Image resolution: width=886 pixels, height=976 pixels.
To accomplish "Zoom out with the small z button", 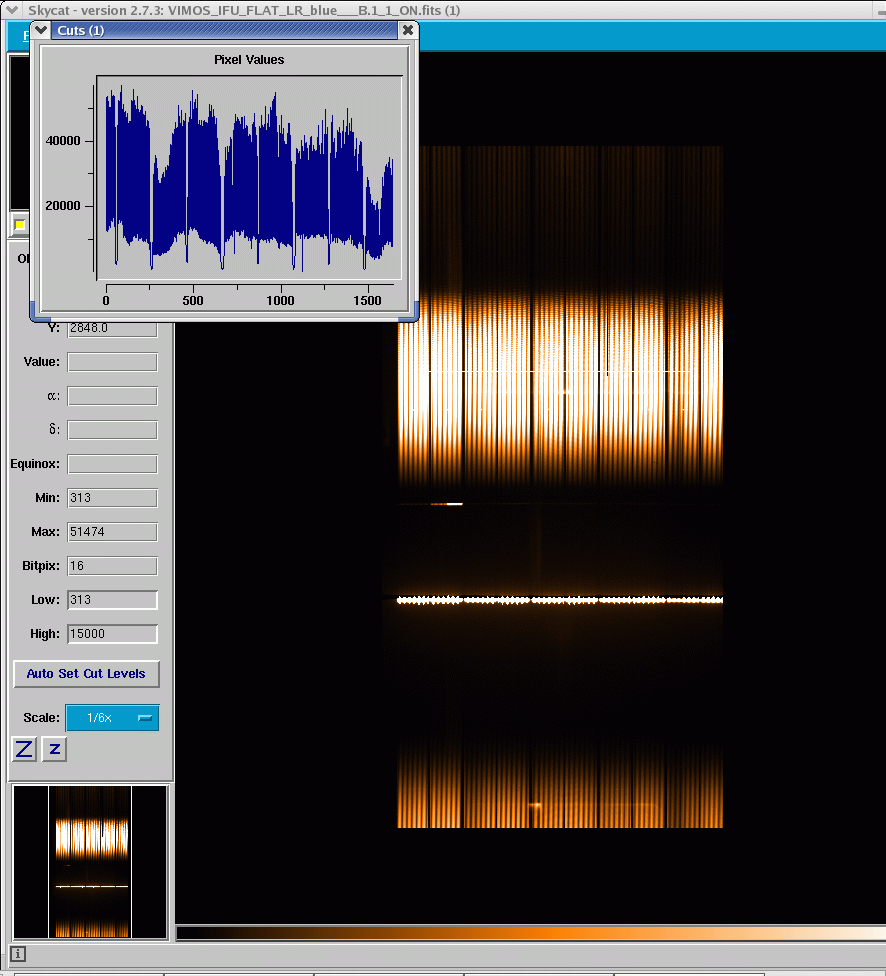I will click(54, 749).
